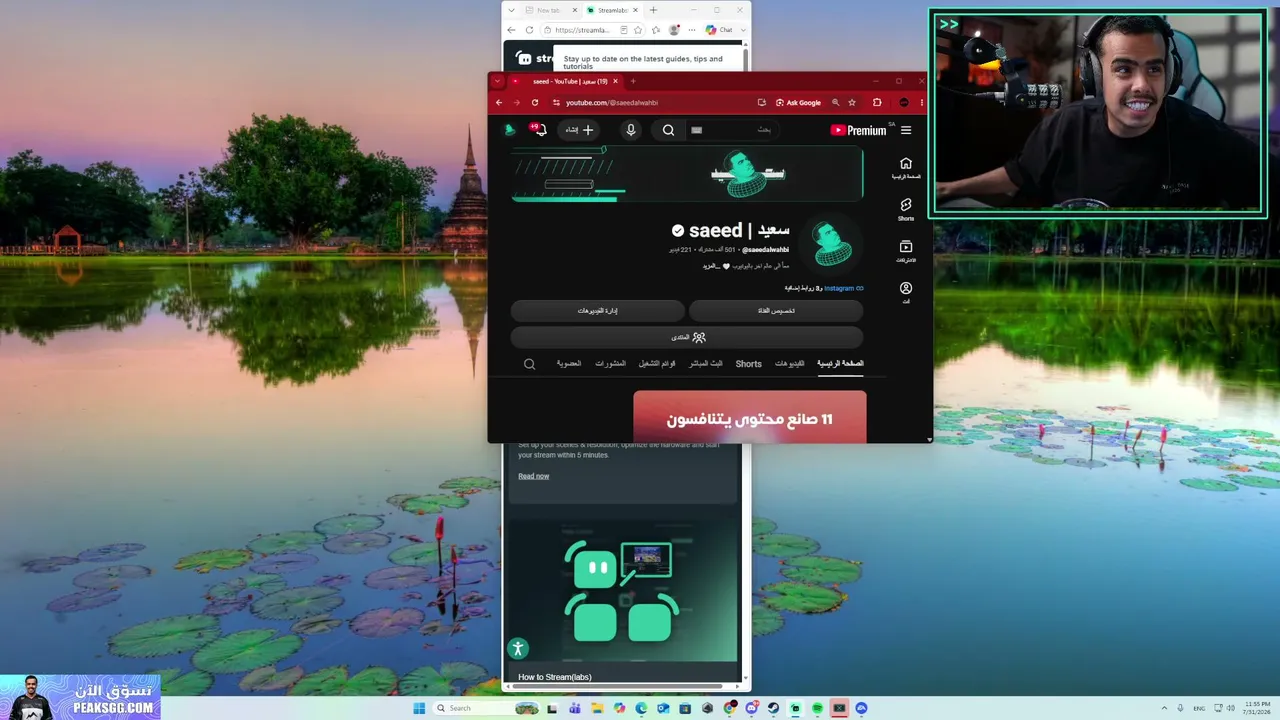Open a new tab in the Edge window
The height and width of the screenshot is (720, 1280).
click(653, 10)
